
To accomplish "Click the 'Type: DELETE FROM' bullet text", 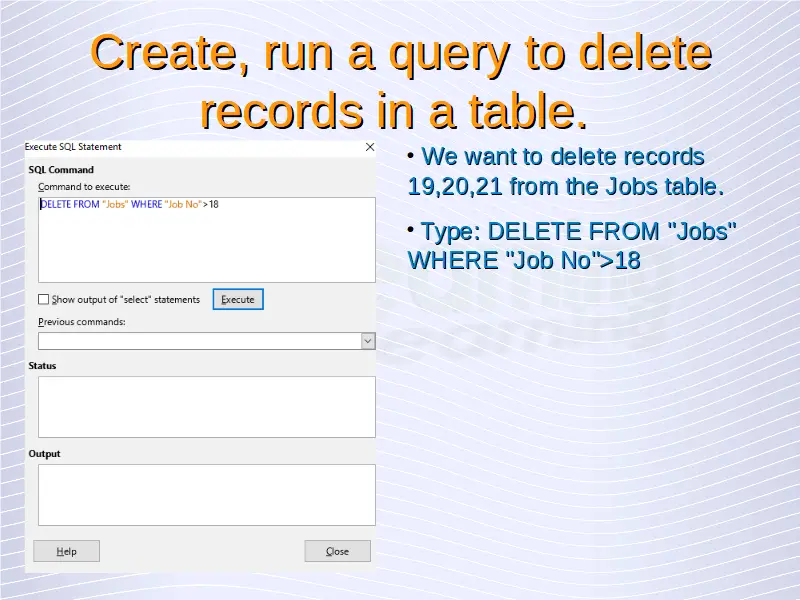I will coord(571,245).
